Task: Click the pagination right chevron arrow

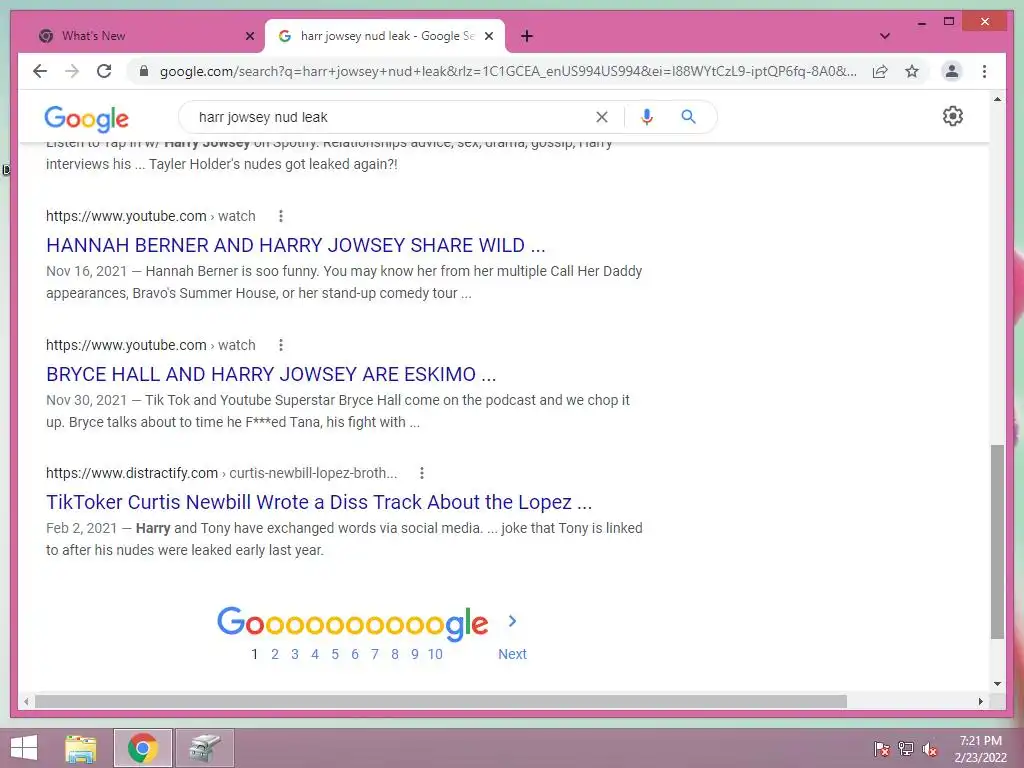Action: click(512, 621)
